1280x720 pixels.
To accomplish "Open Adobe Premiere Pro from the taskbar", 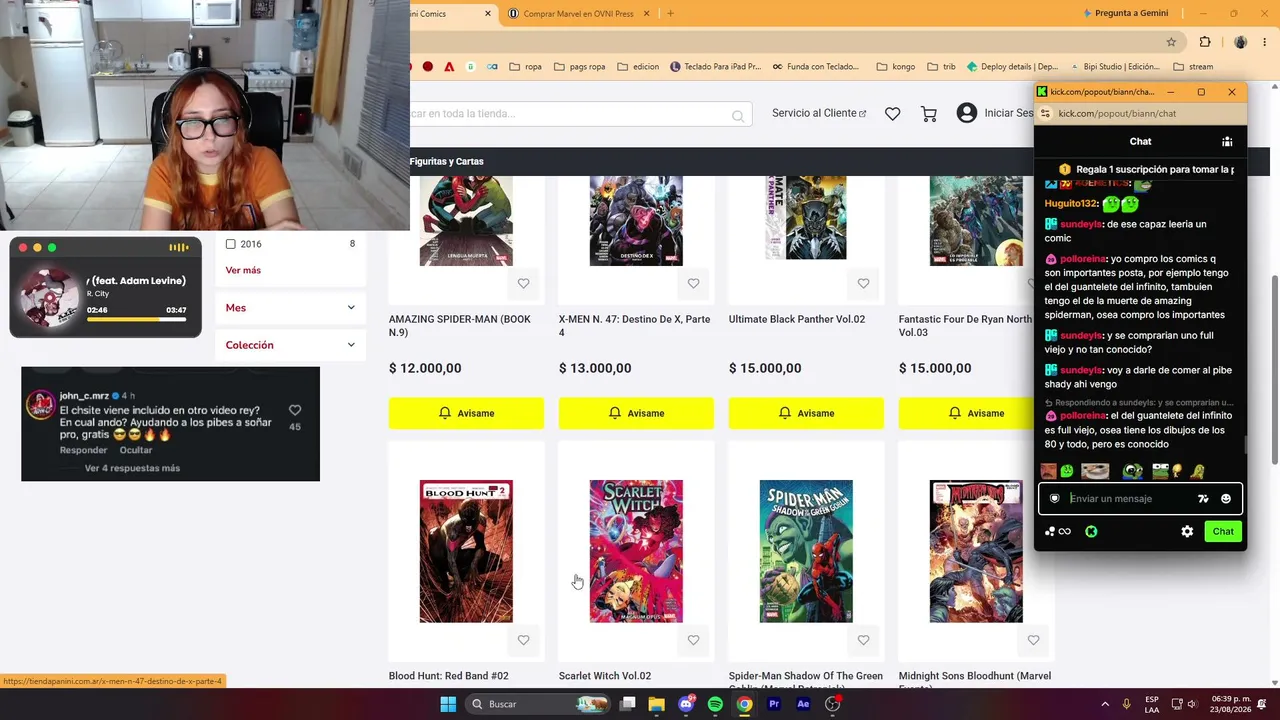I will 773,704.
